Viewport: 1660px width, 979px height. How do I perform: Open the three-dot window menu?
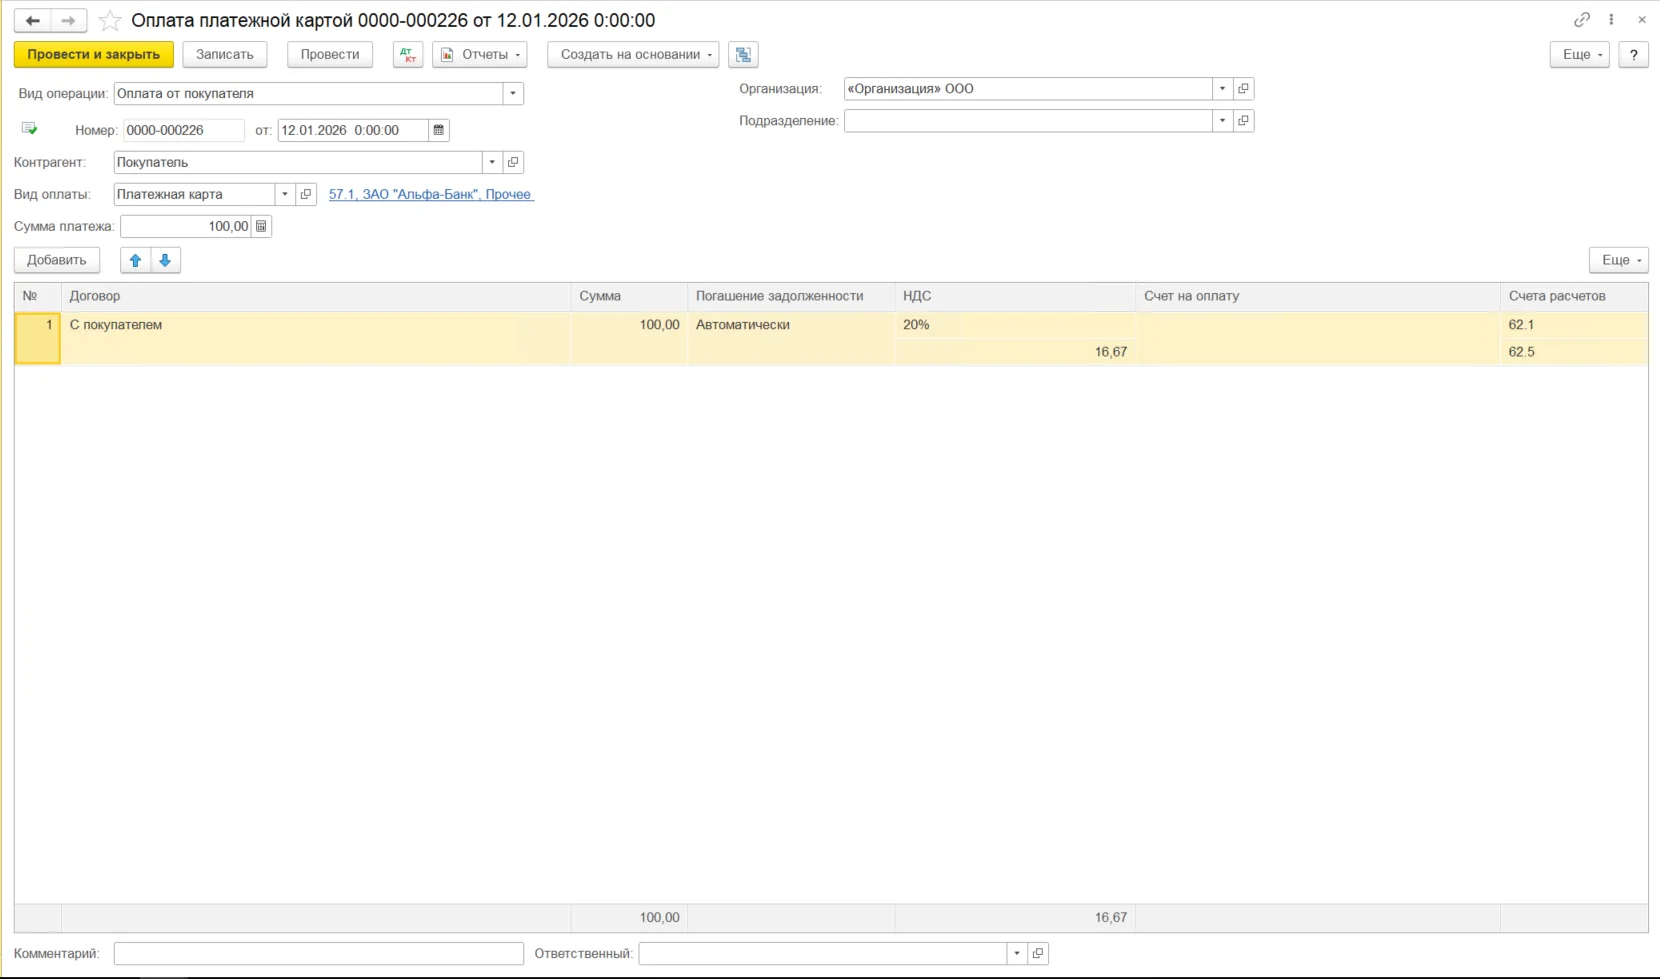tap(1611, 20)
